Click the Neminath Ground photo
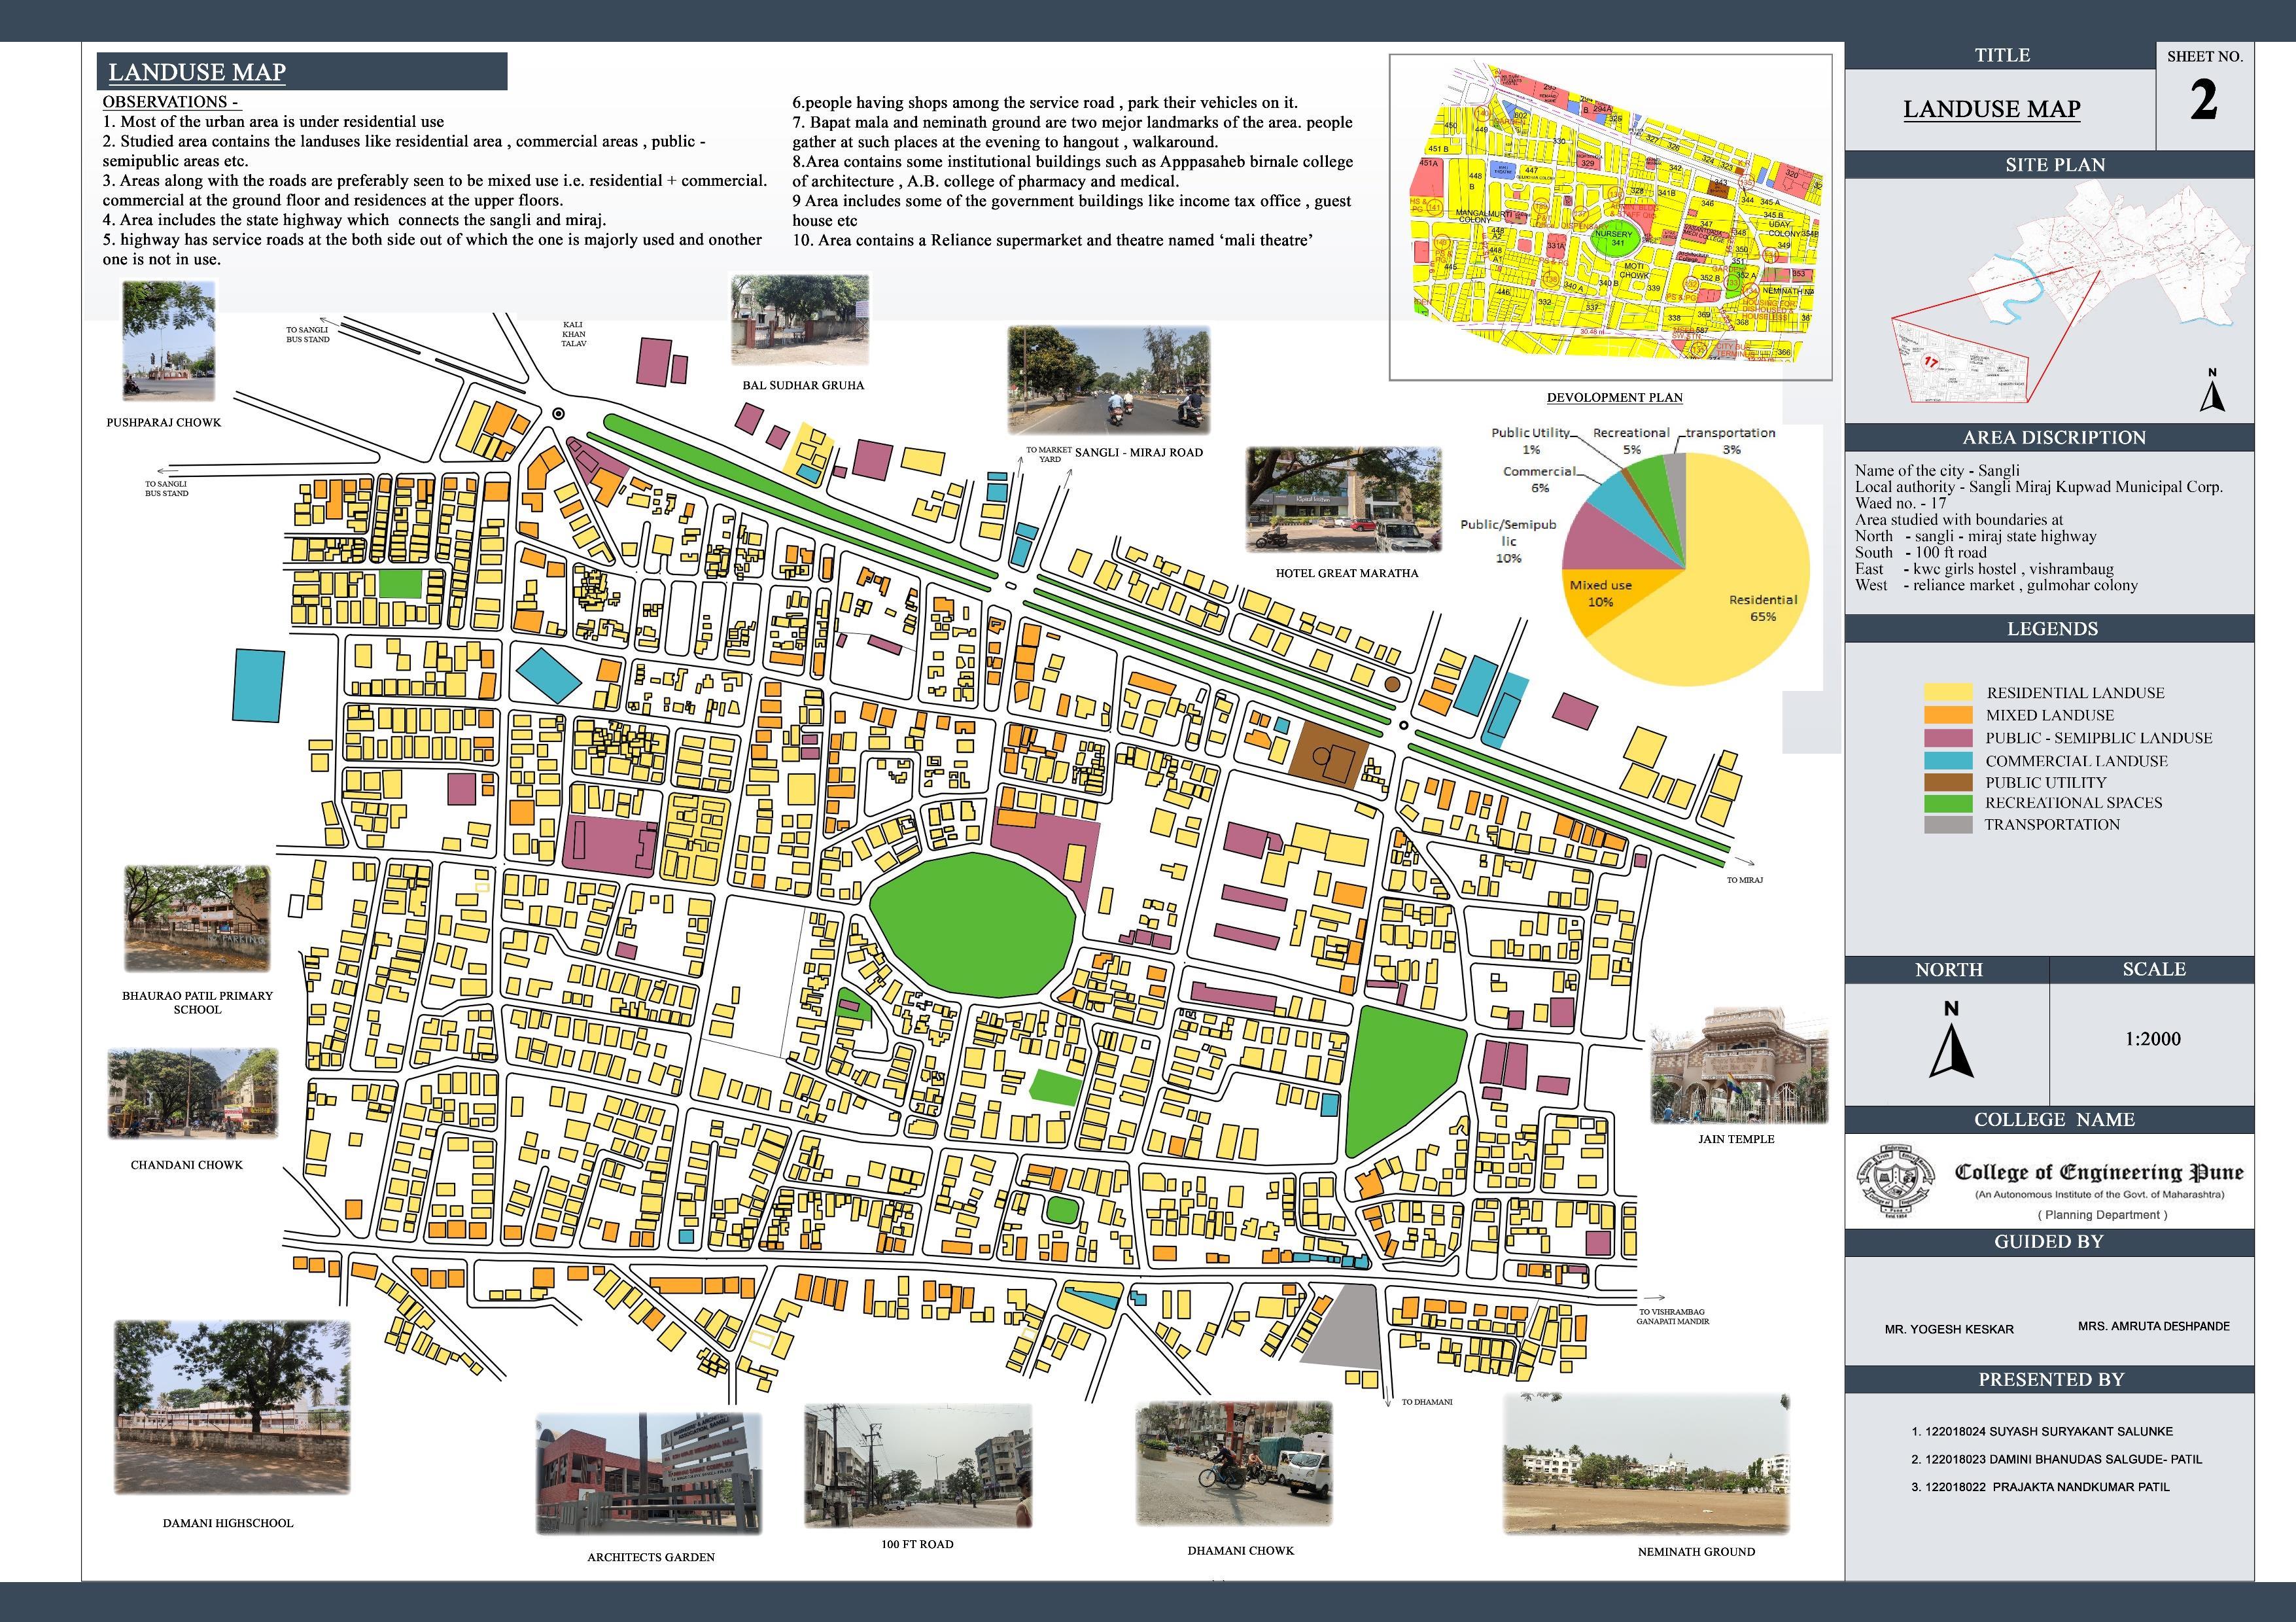 click(1646, 1464)
